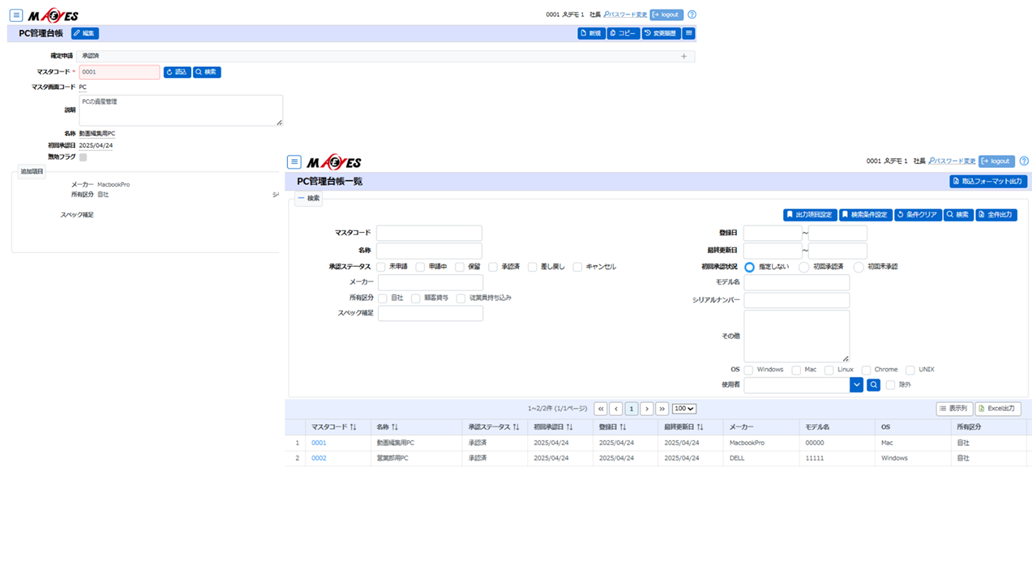Toggle 追加項目 section header
1032x570 pixels.
(x=32, y=172)
